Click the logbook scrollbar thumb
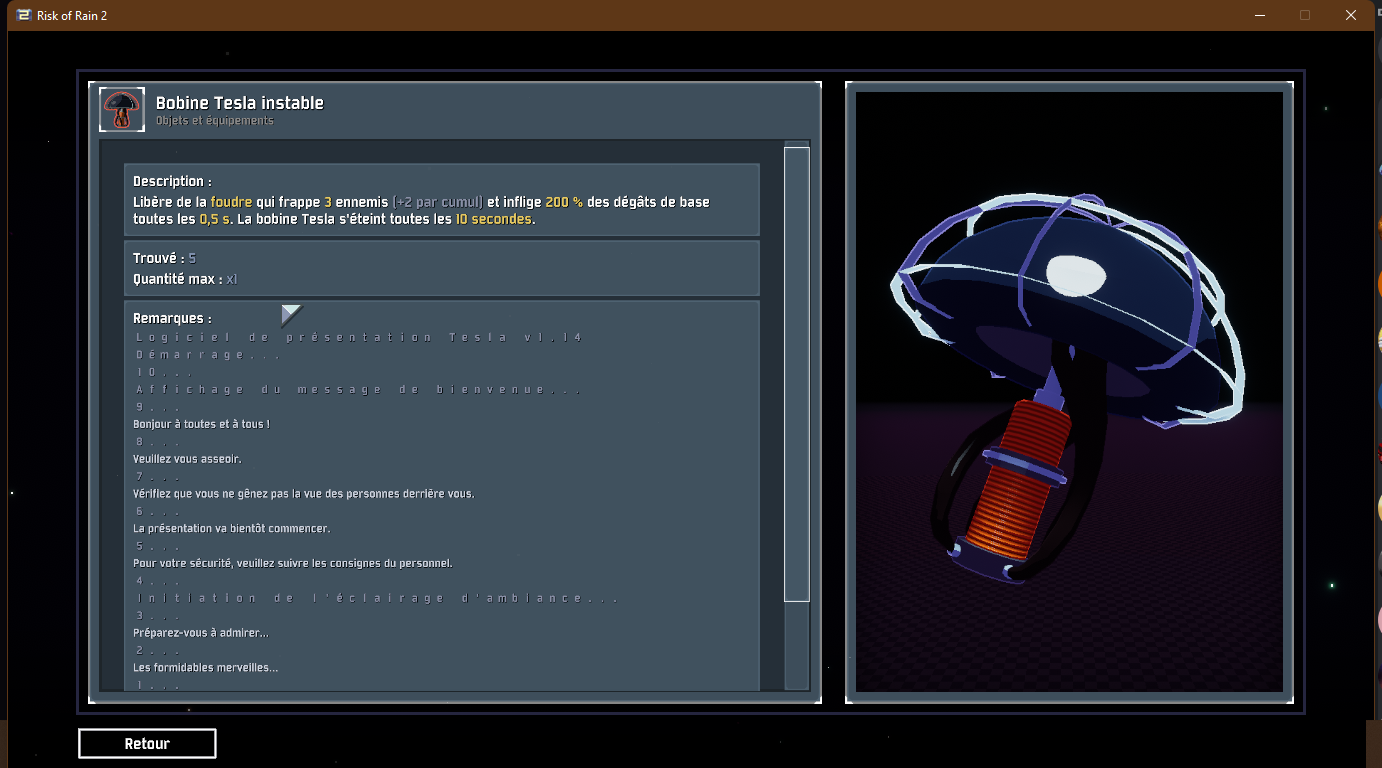This screenshot has height=768, width=1382. pyautogui.click(x=796, y=373)
